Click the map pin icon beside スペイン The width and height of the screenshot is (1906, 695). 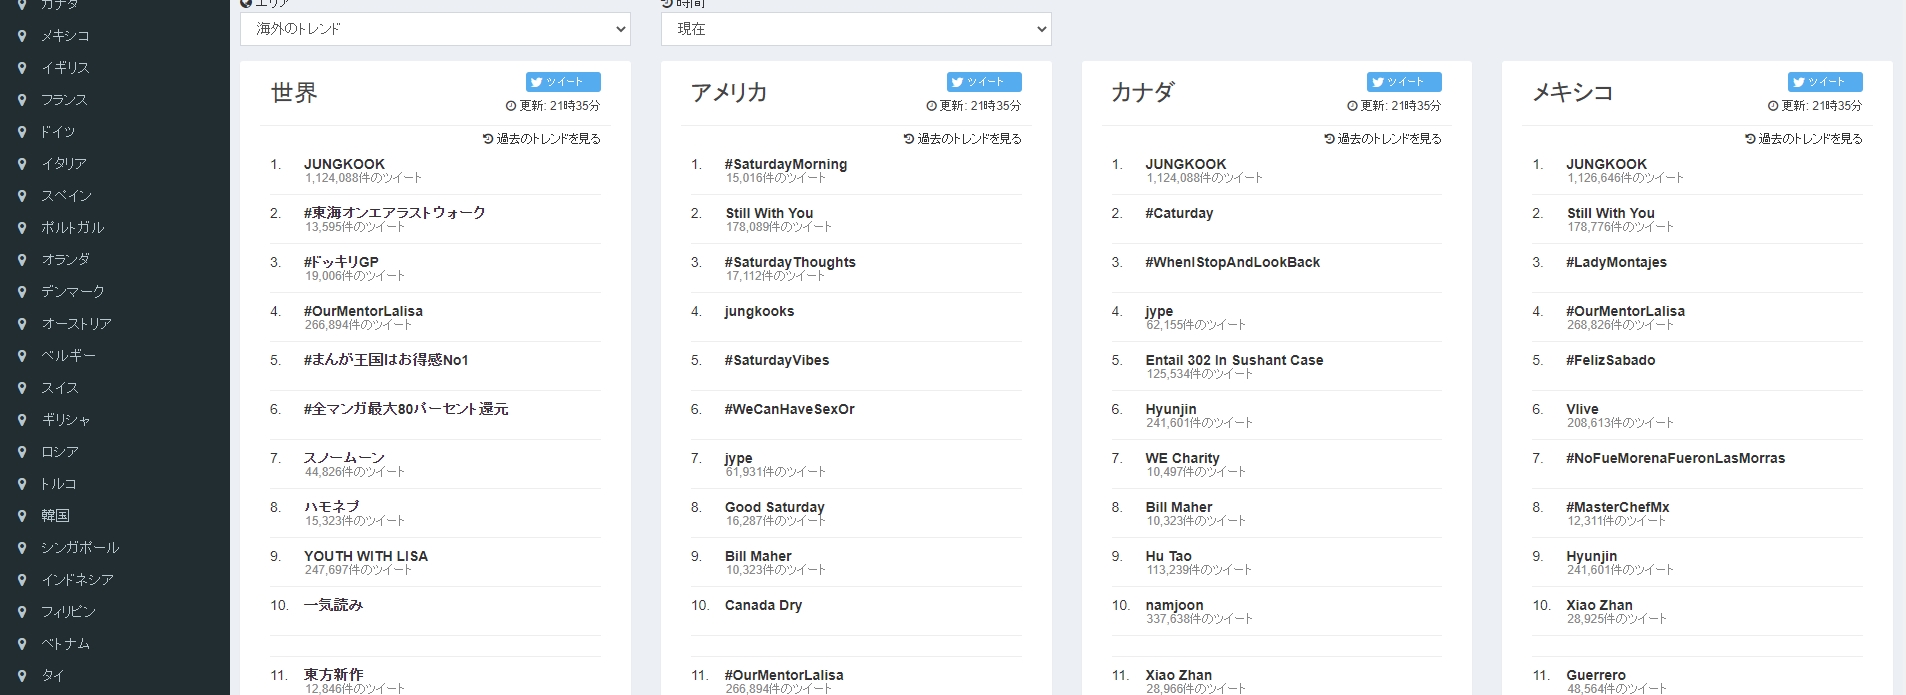click(x=22, y=196)
